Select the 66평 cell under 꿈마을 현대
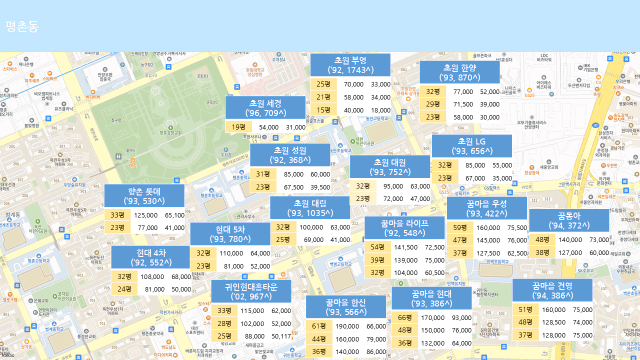 coord(405,318)
